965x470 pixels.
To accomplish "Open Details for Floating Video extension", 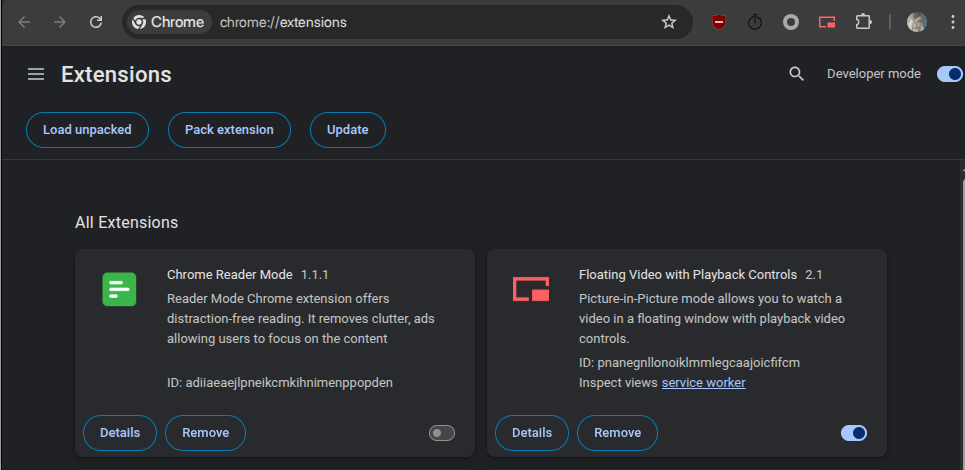I will pos(532,433).
